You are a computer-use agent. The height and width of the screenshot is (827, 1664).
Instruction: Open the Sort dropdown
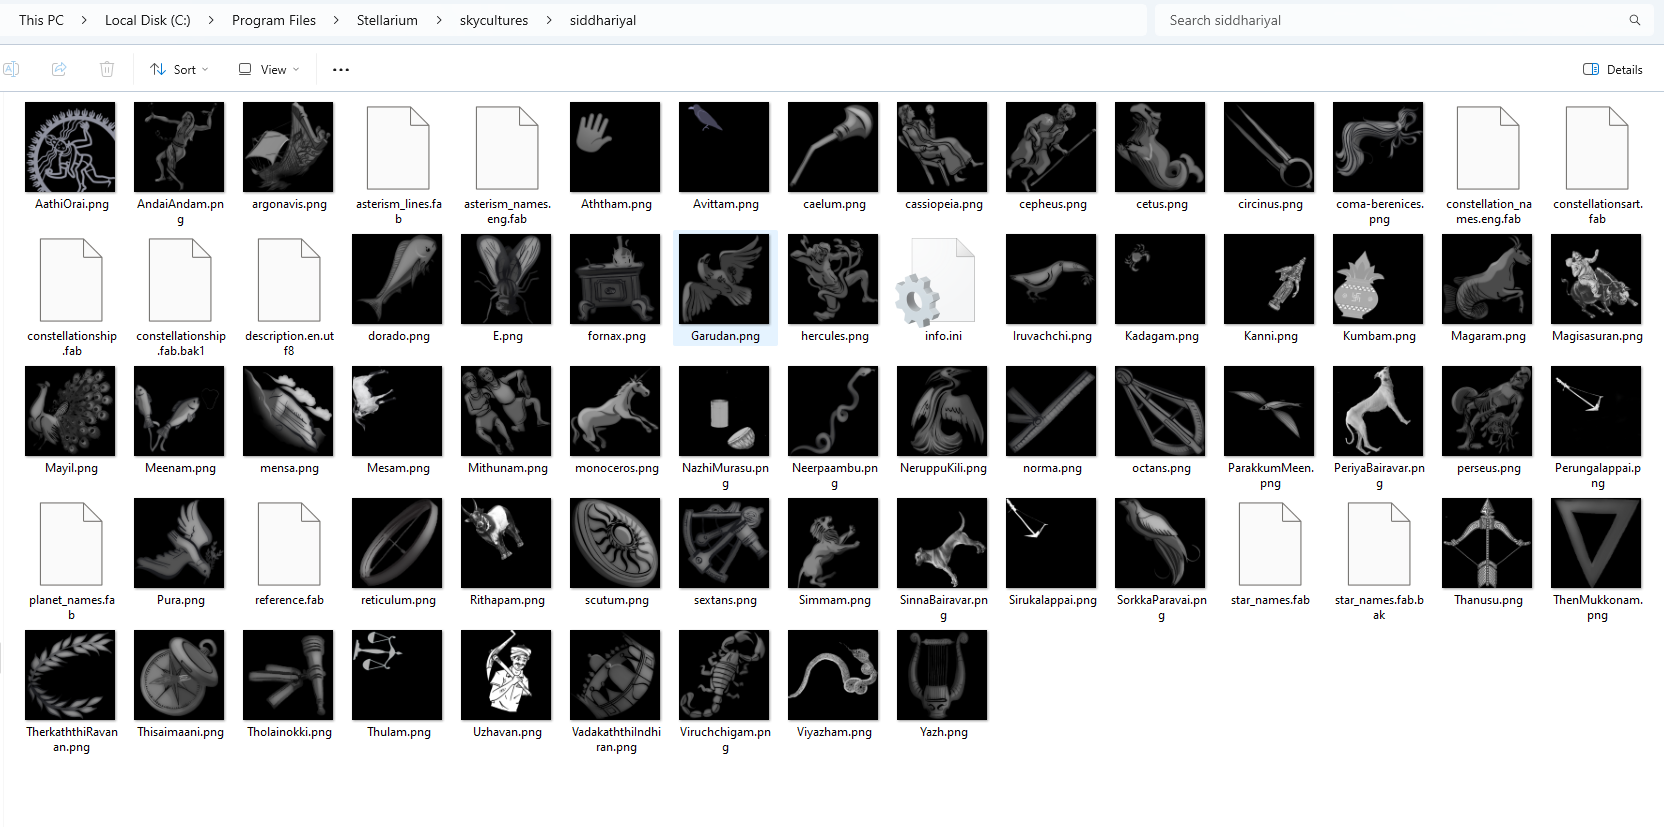tap(179, 69)
